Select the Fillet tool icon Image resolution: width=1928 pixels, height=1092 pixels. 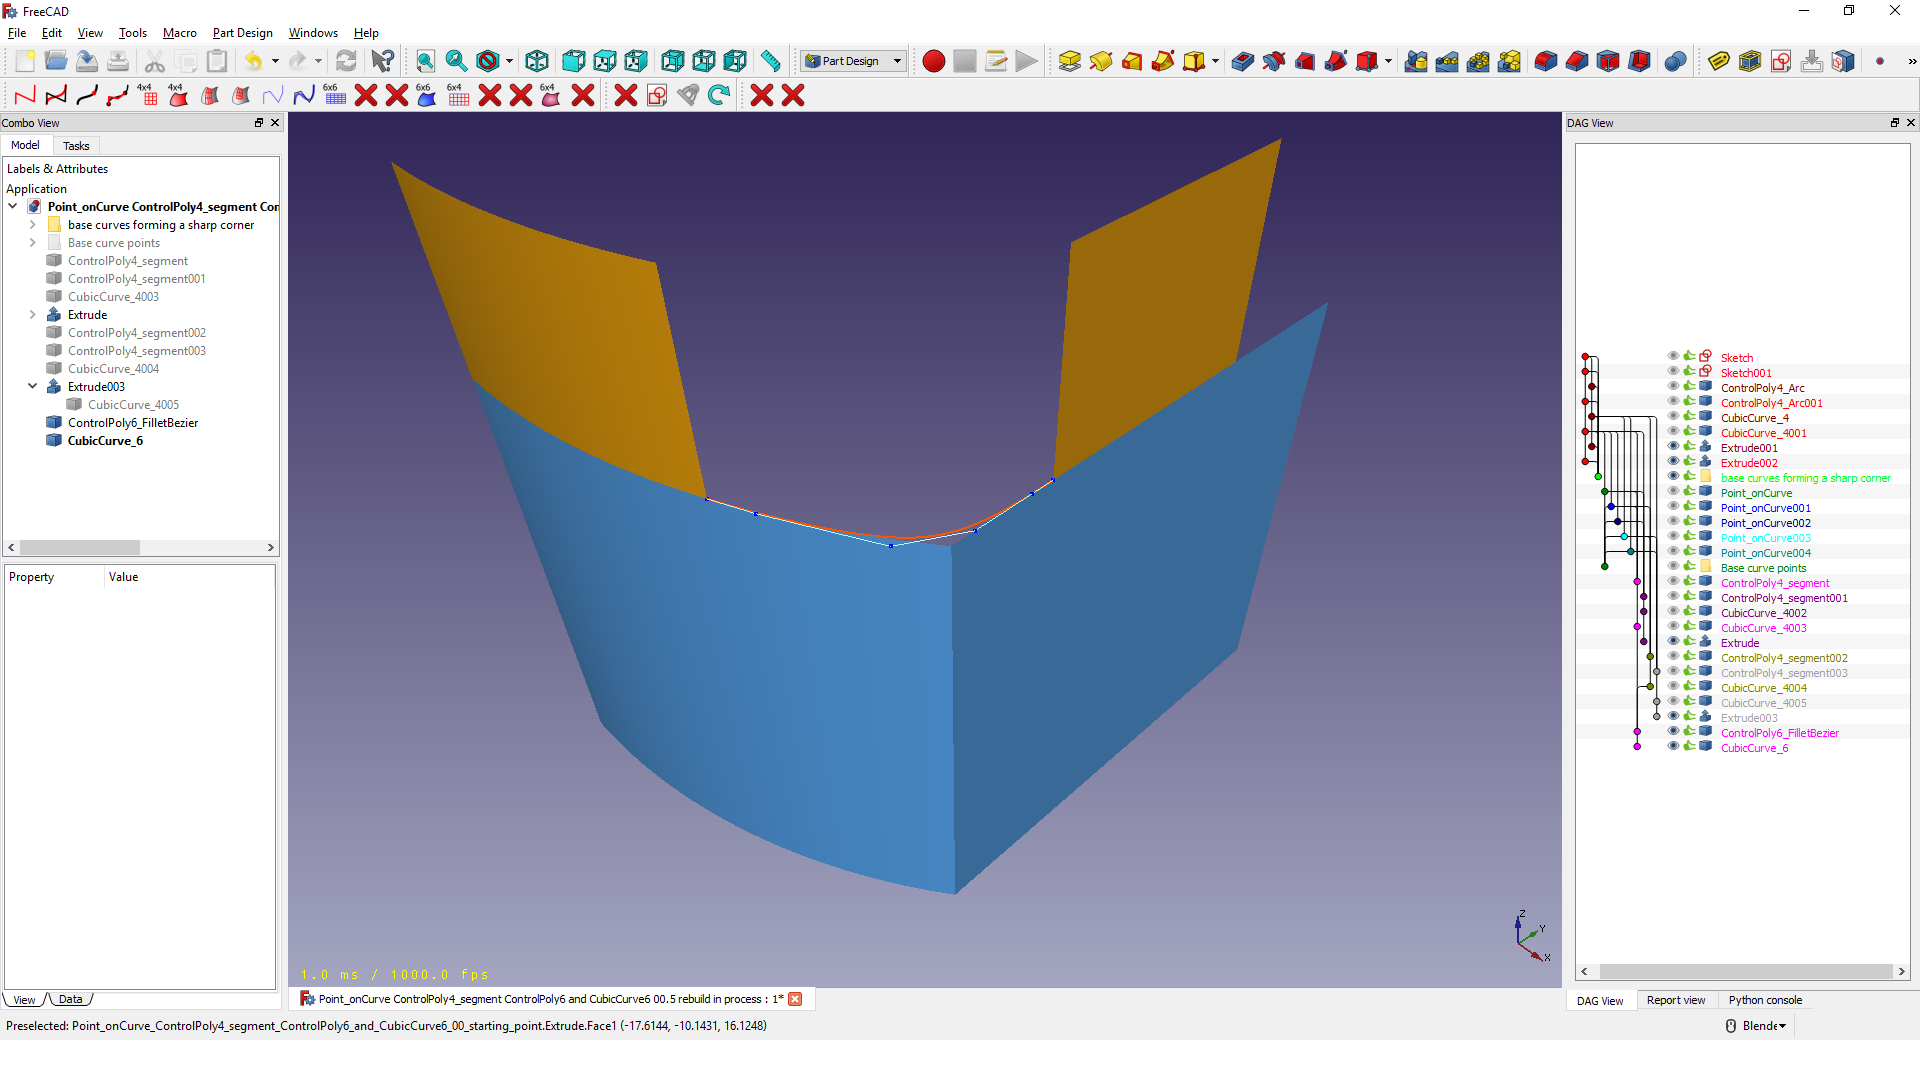click(x=1546, y=61)
